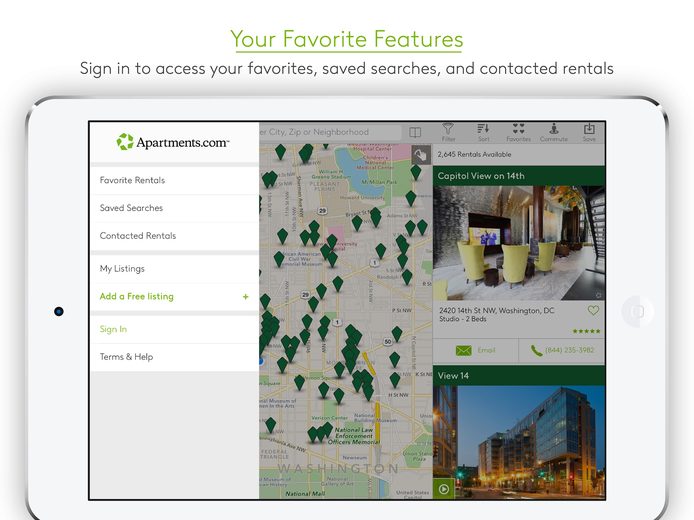Open Terms & Help

click(x=174, y=357)
